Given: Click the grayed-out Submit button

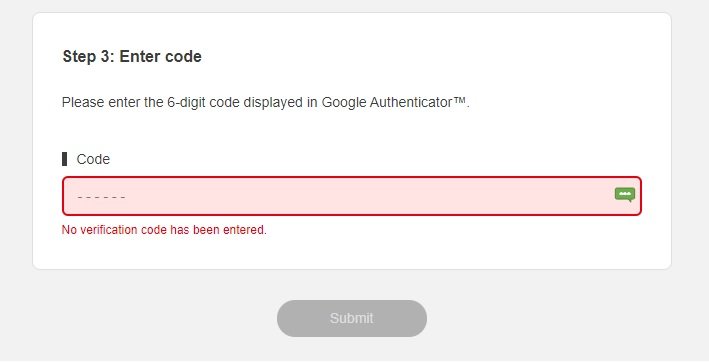Looking at the screenshot, I should [x=352, y=318].
